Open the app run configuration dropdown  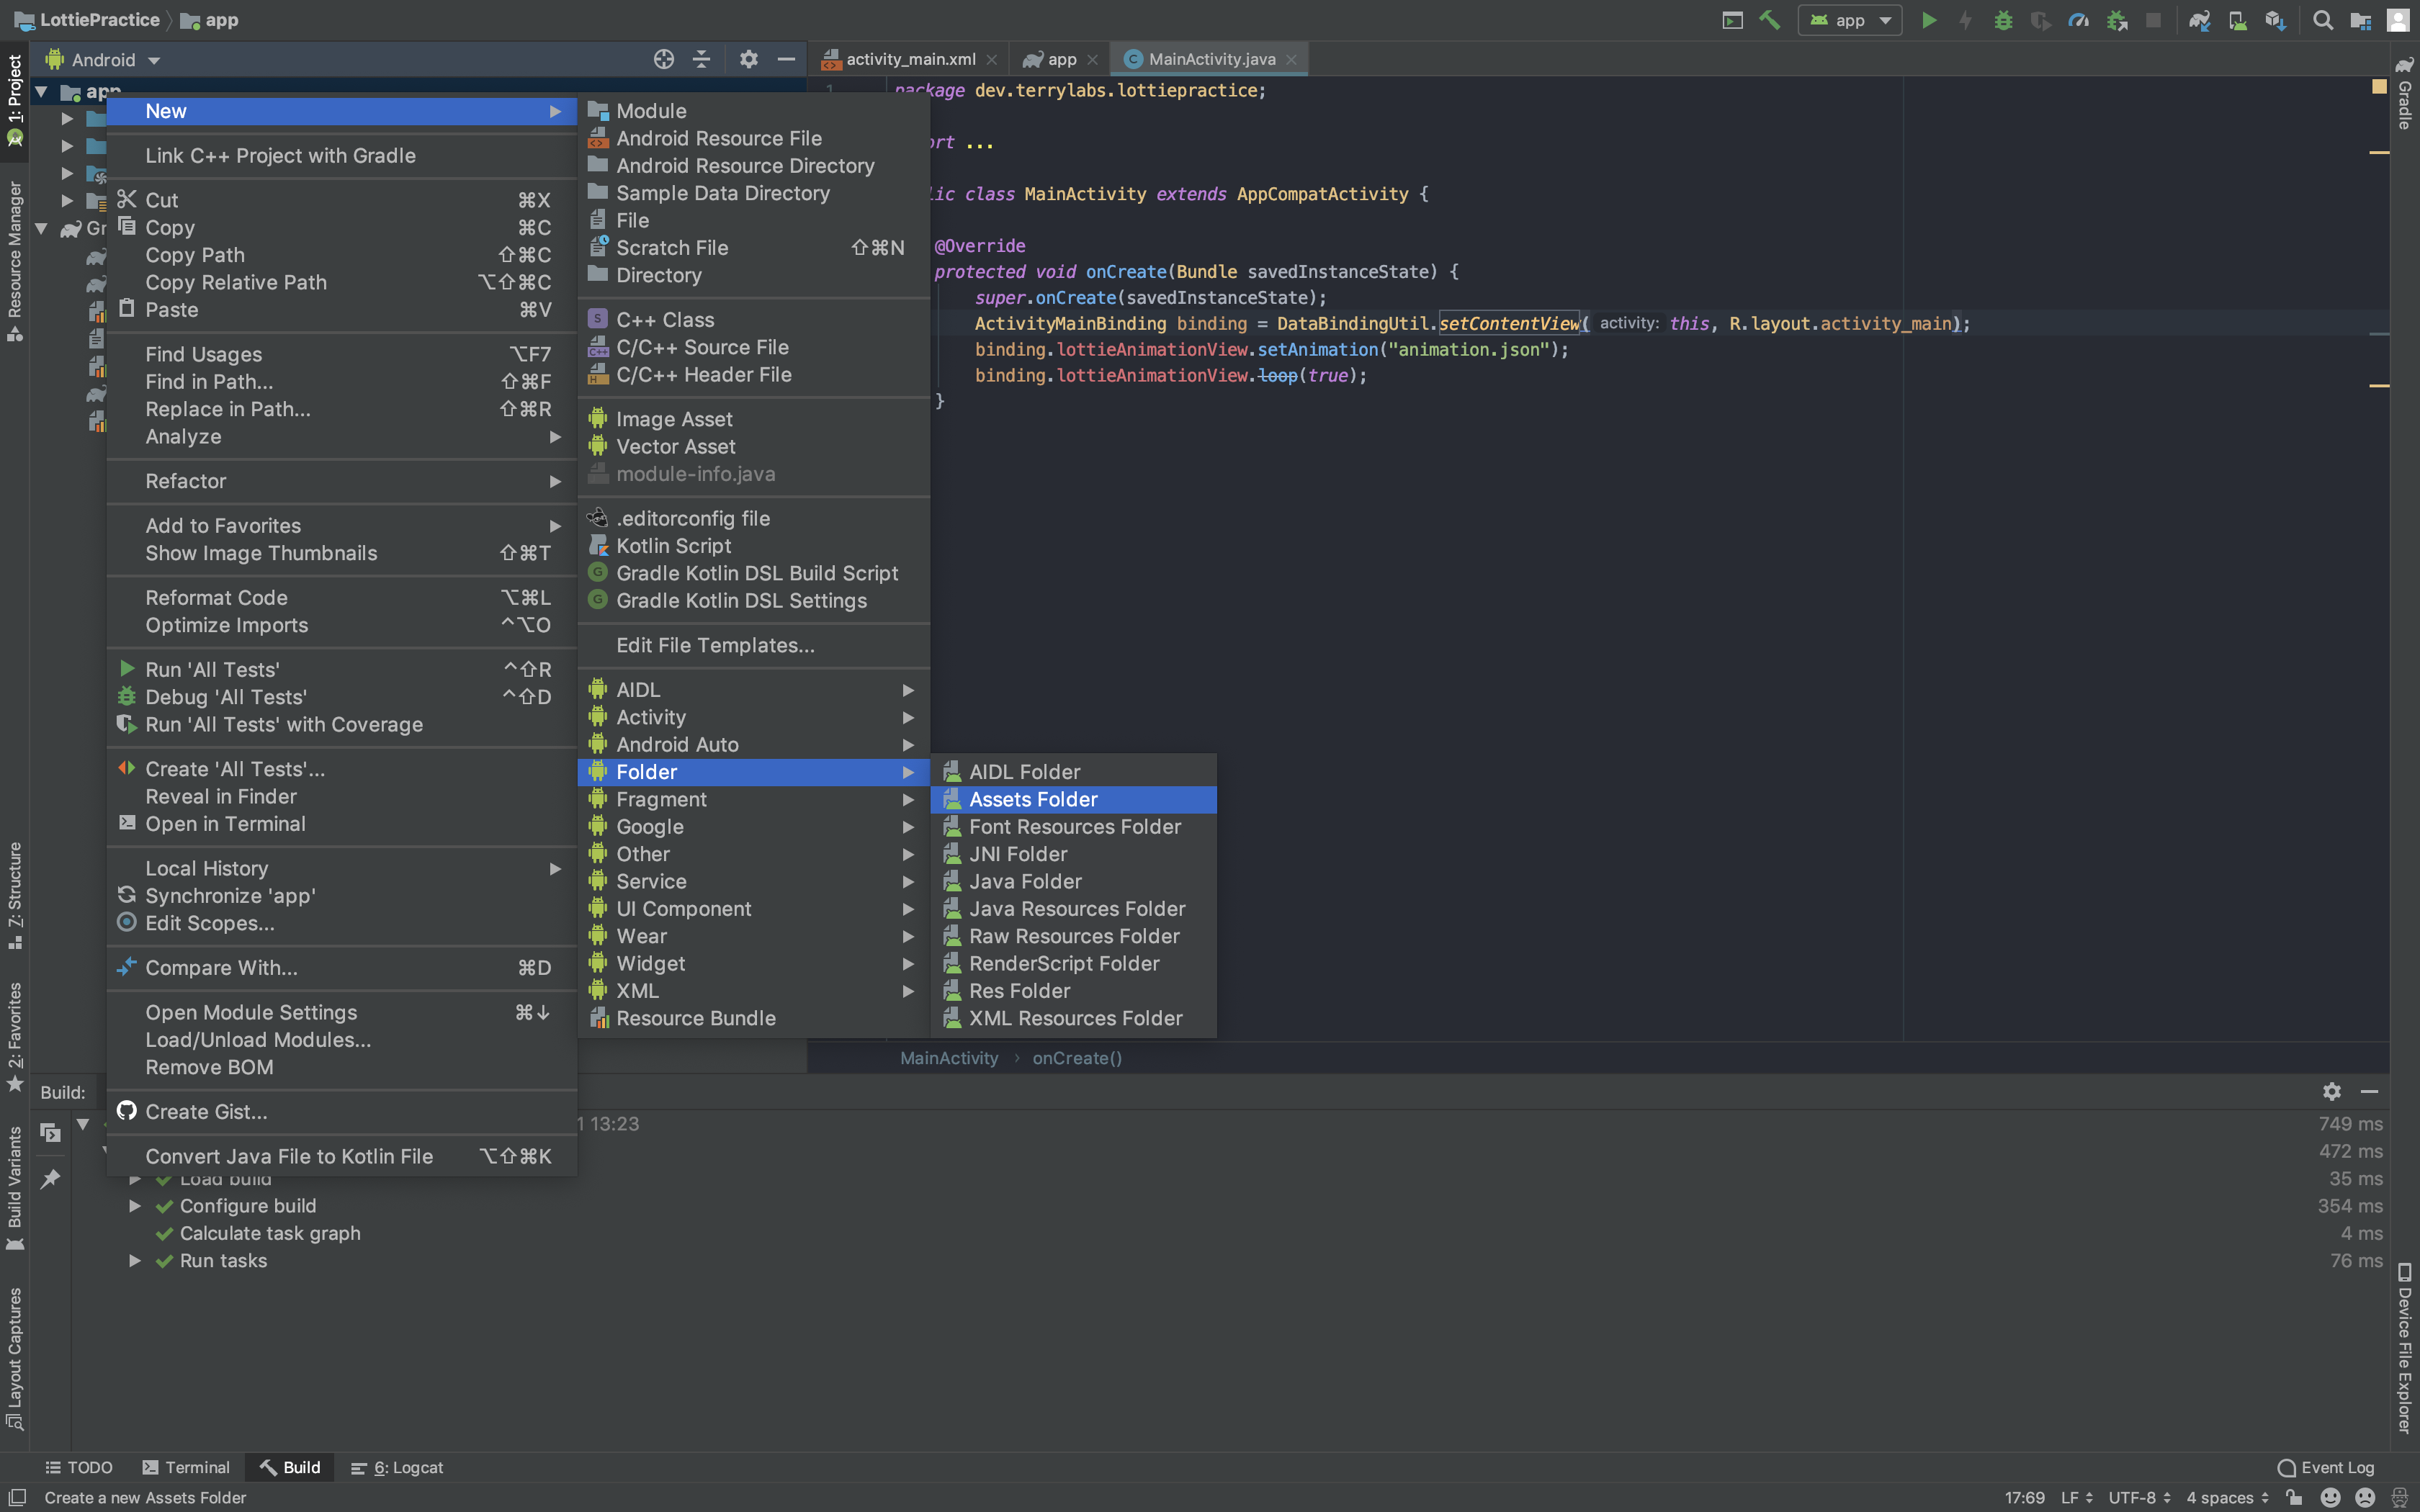coord(1850,20)
